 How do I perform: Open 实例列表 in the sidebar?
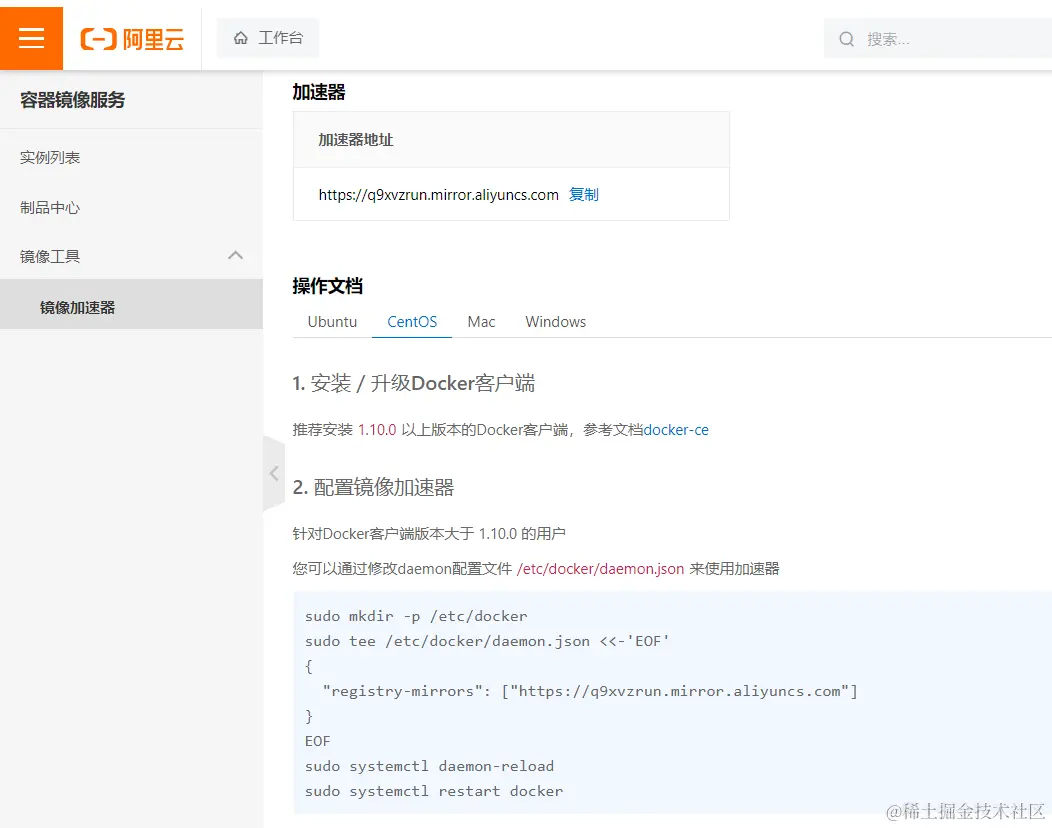50,158
